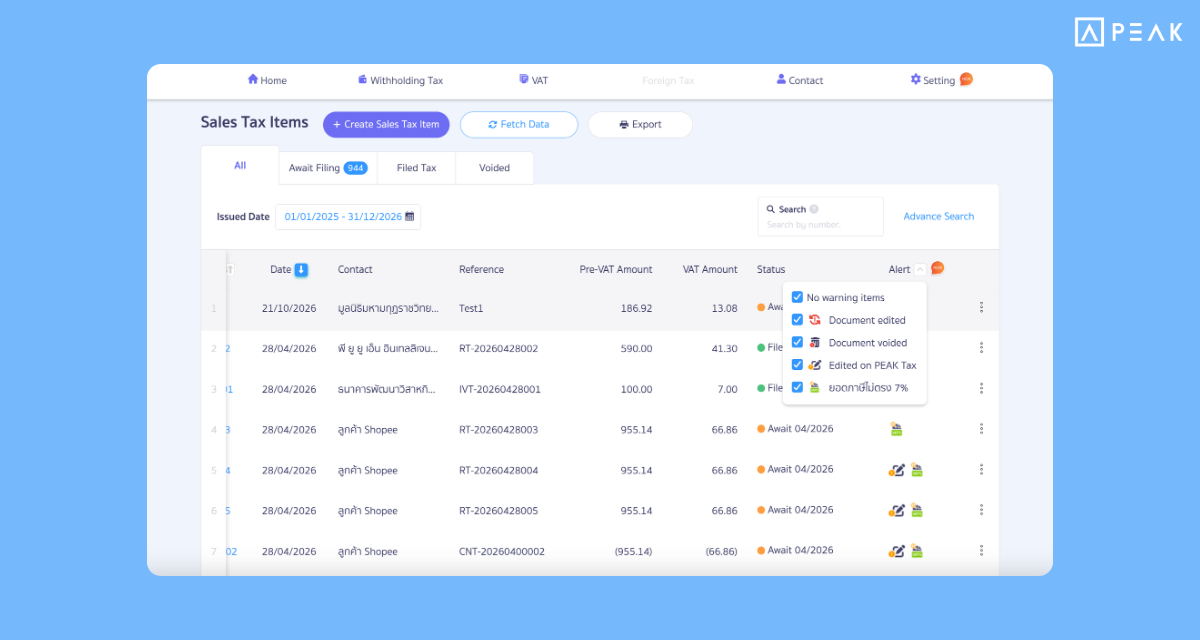
Task: Click the Create Sales Tax Item button
Action: point(386,124)
